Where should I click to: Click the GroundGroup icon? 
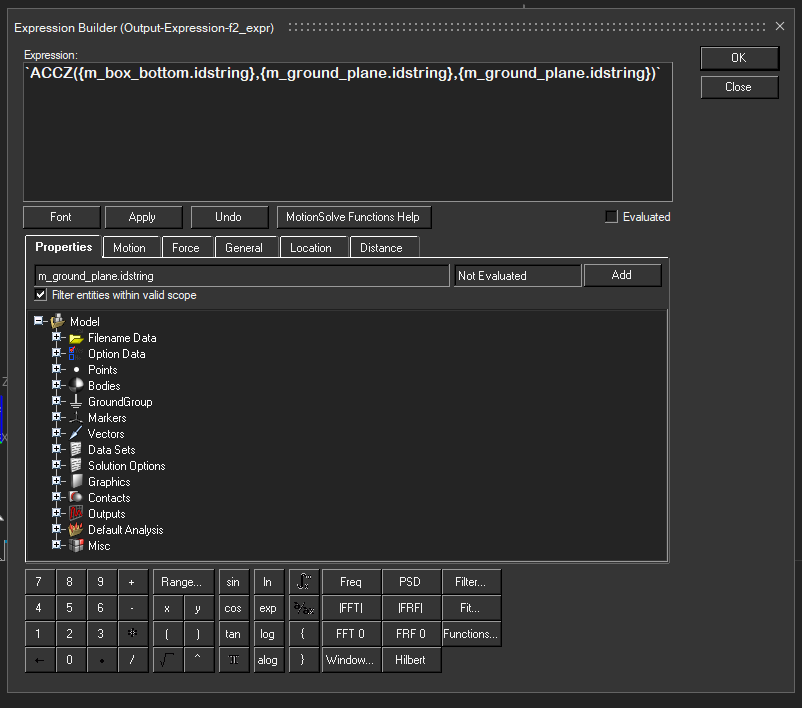pyautogui.click(x=76, y=401)
